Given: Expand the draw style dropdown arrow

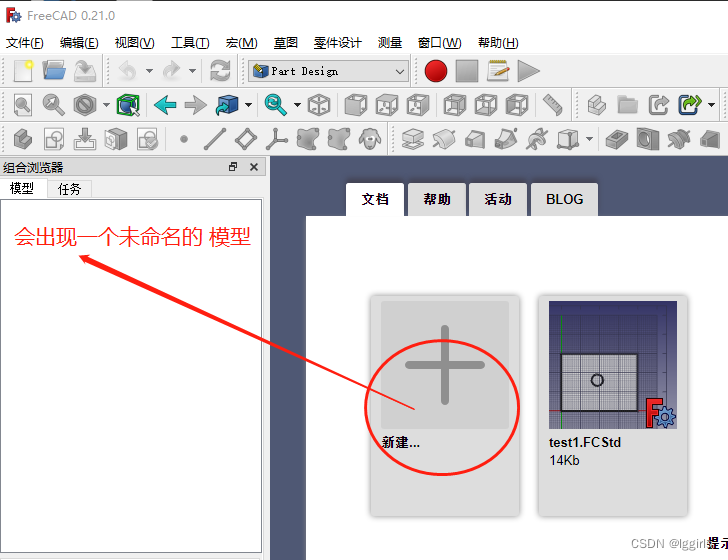Looking at the screenshot, I should [106, 105].
